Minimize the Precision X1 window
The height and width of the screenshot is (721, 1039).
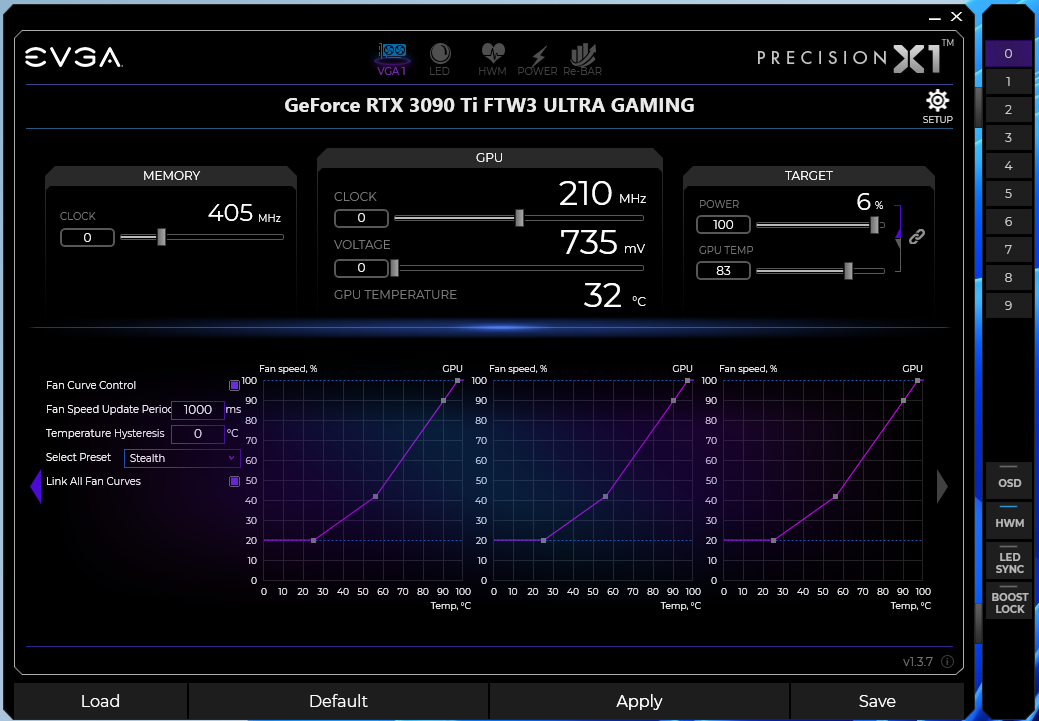point(935,18)
